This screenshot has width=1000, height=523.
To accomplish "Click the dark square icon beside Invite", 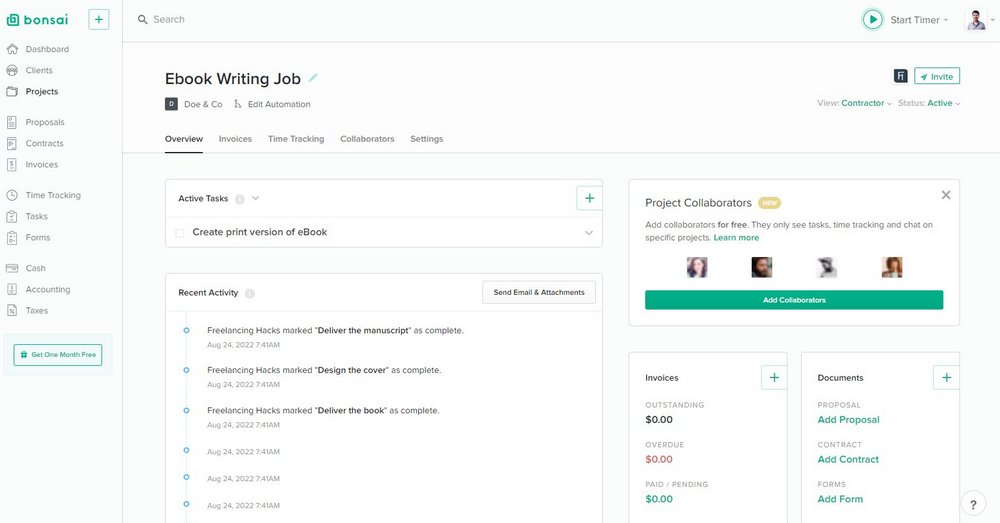I will (901, 76).
